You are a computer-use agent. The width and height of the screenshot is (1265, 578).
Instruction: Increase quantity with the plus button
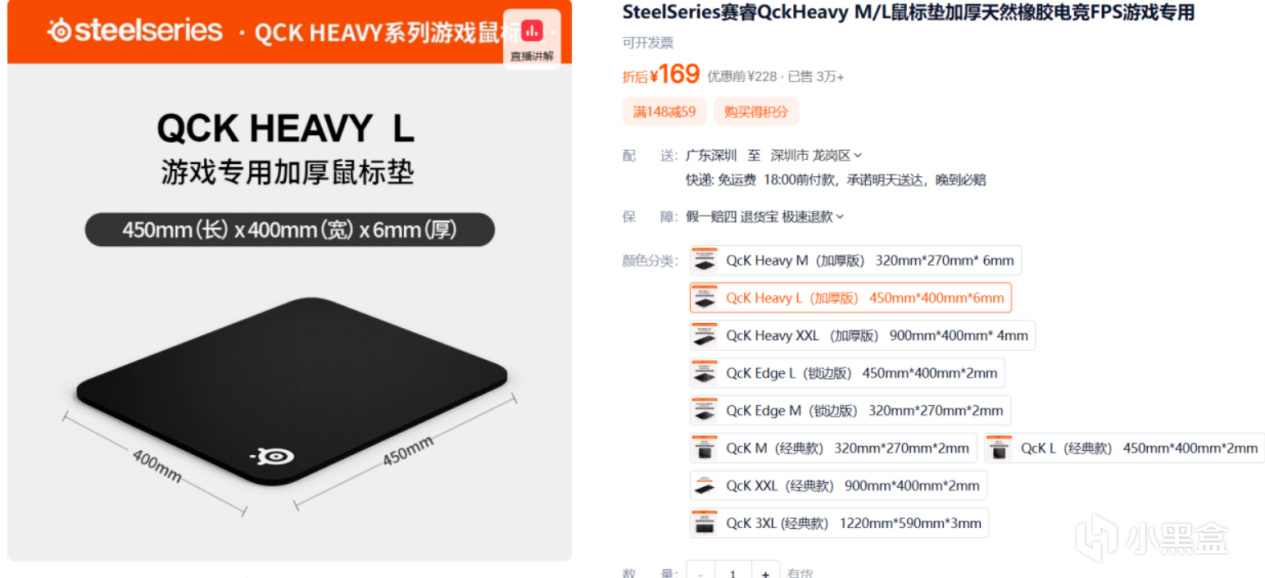tap(765, 573)
